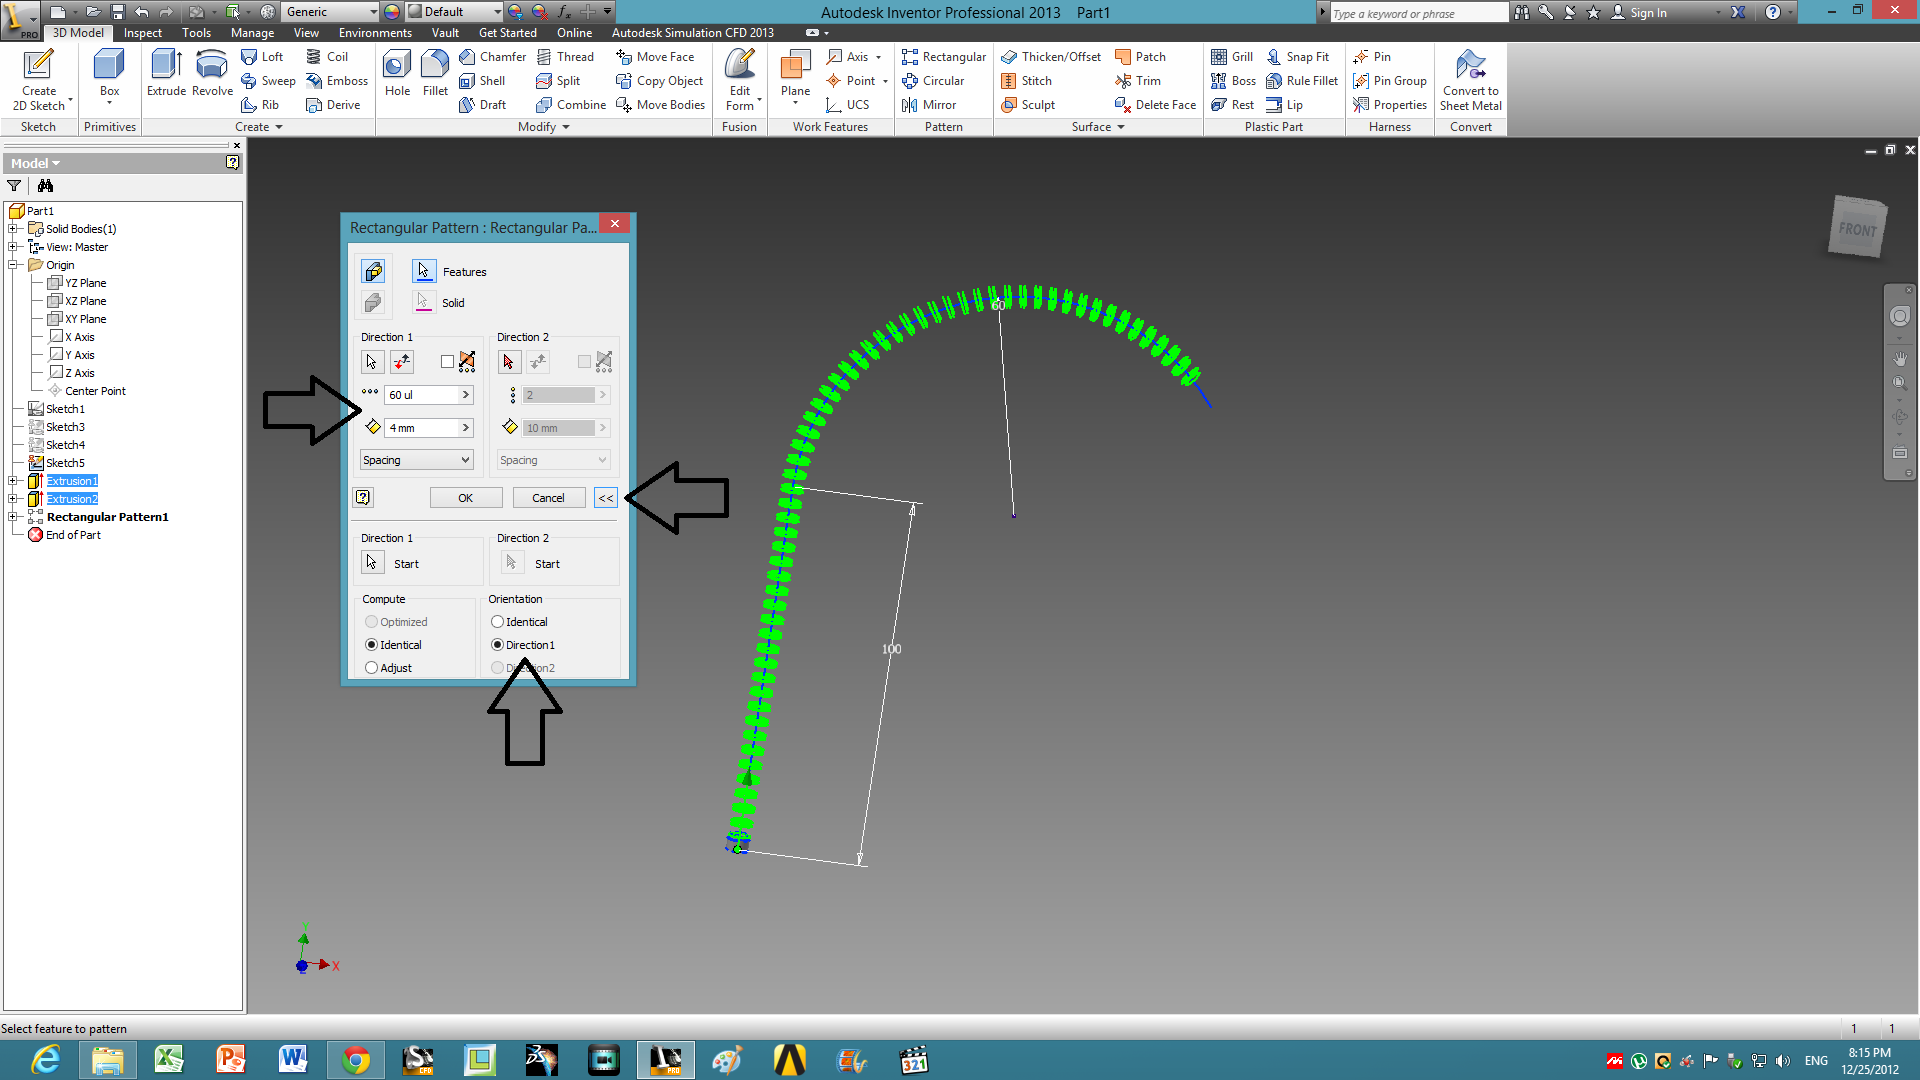Switch to the Environments tab

375,33
